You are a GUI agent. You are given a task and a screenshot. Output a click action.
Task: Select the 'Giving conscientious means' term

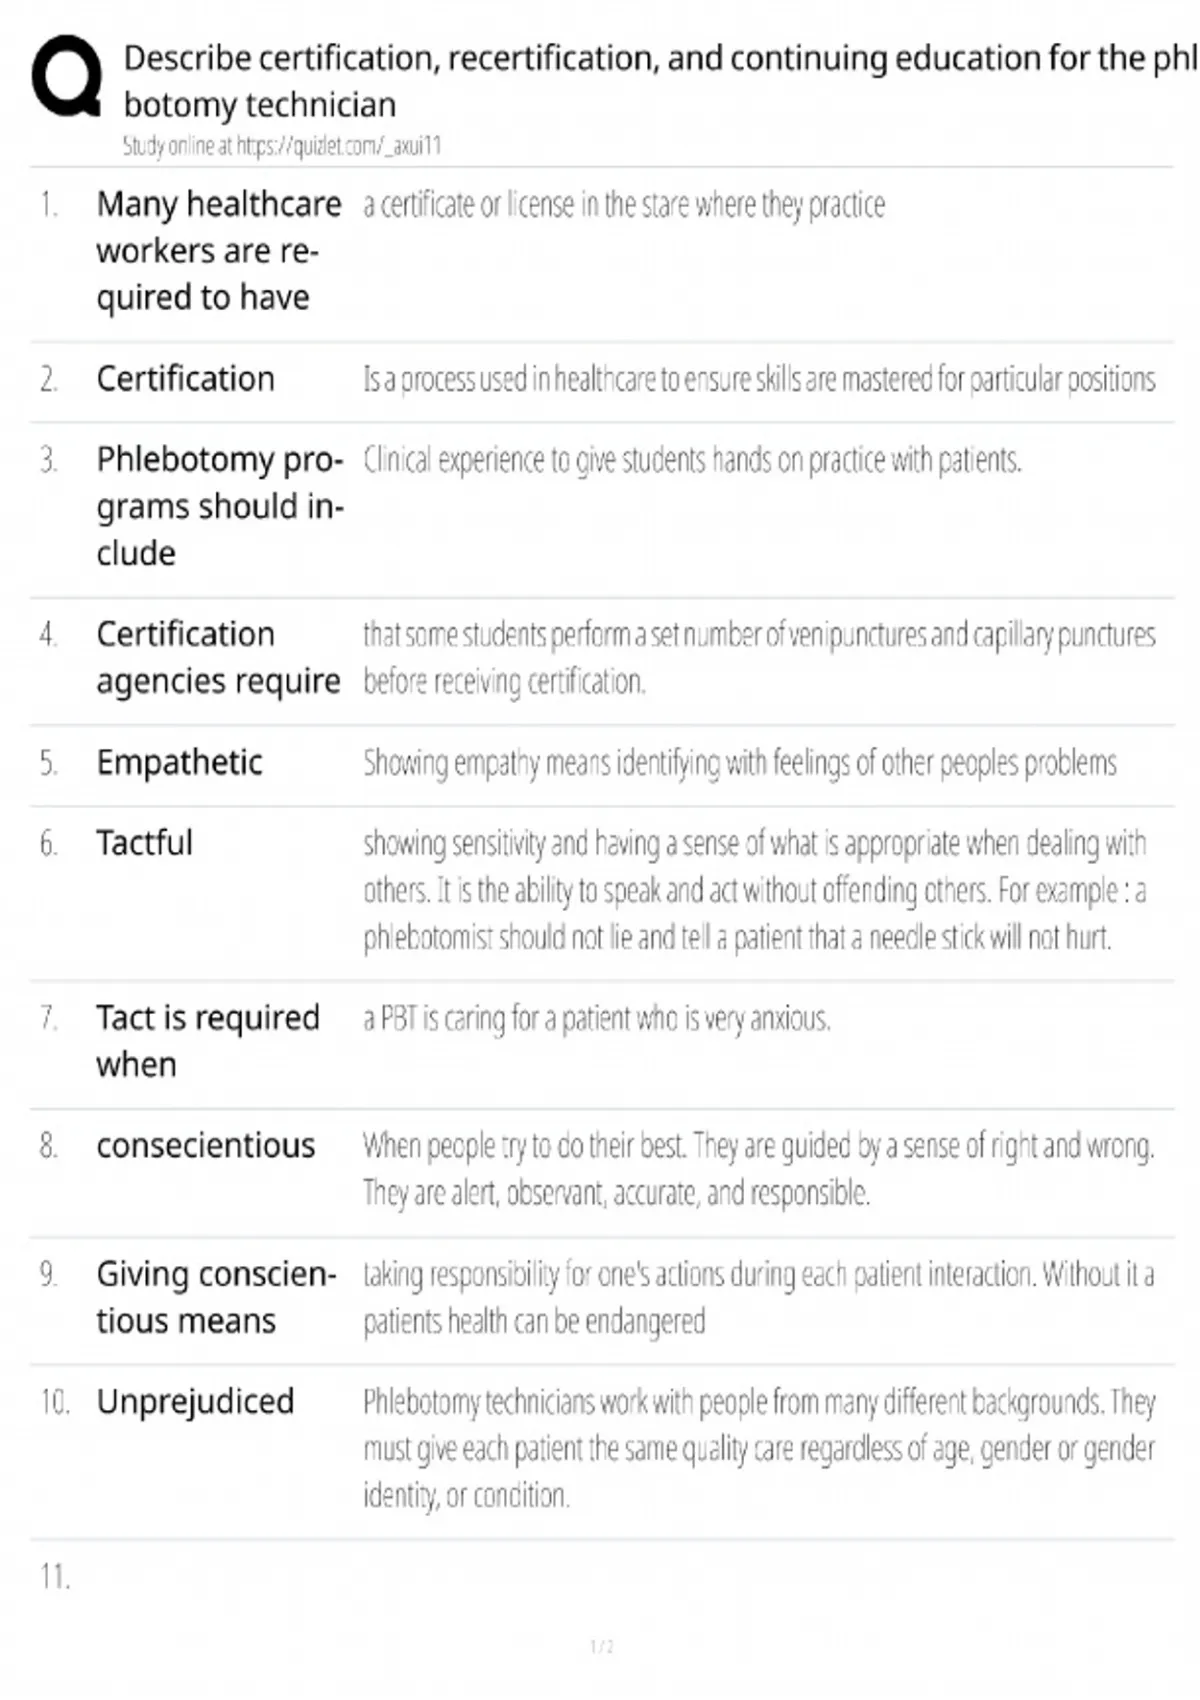(216, 1297)
